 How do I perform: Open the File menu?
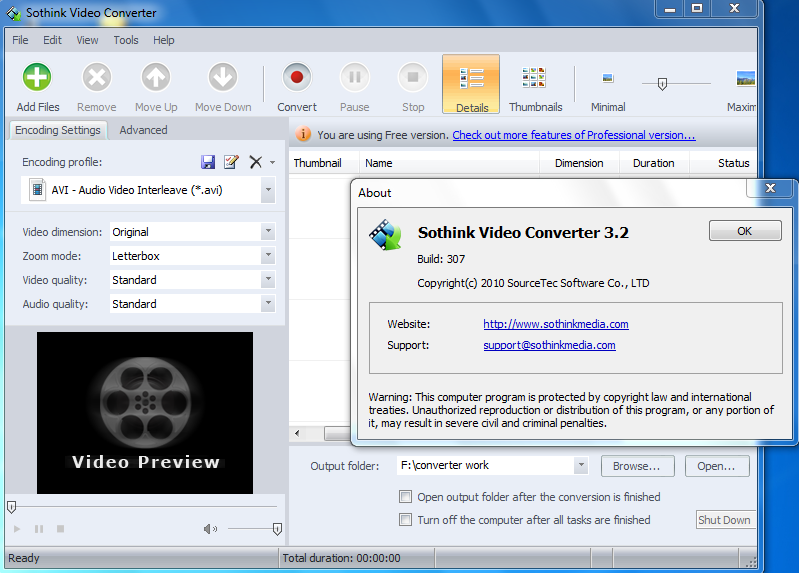(20, 40)
